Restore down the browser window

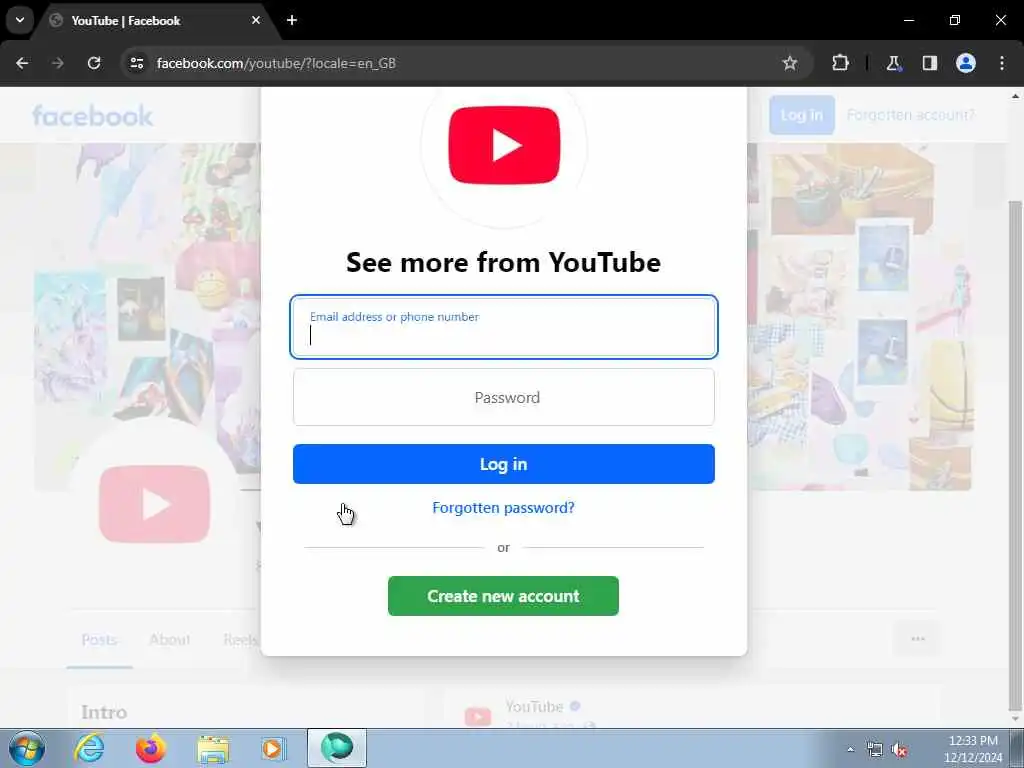pos(955,20)
